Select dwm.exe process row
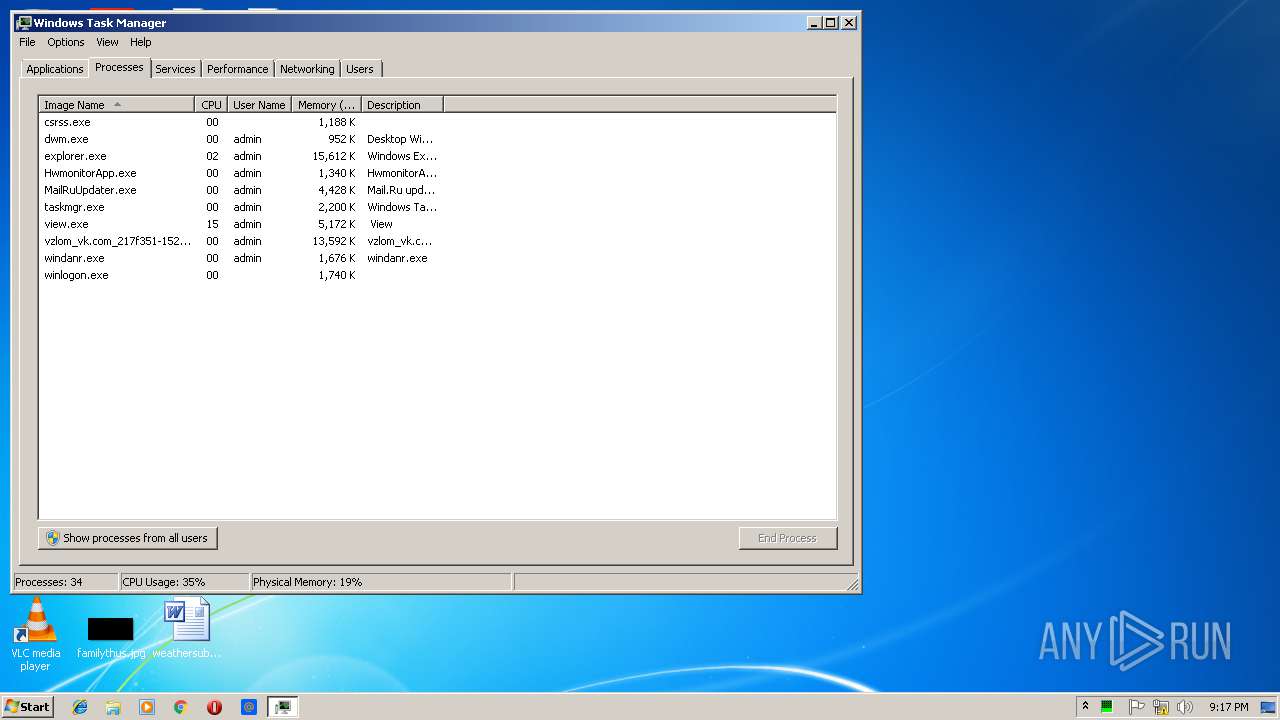Image resolution: width=1280 pixels, height=720 pixels. click(240, 139)
